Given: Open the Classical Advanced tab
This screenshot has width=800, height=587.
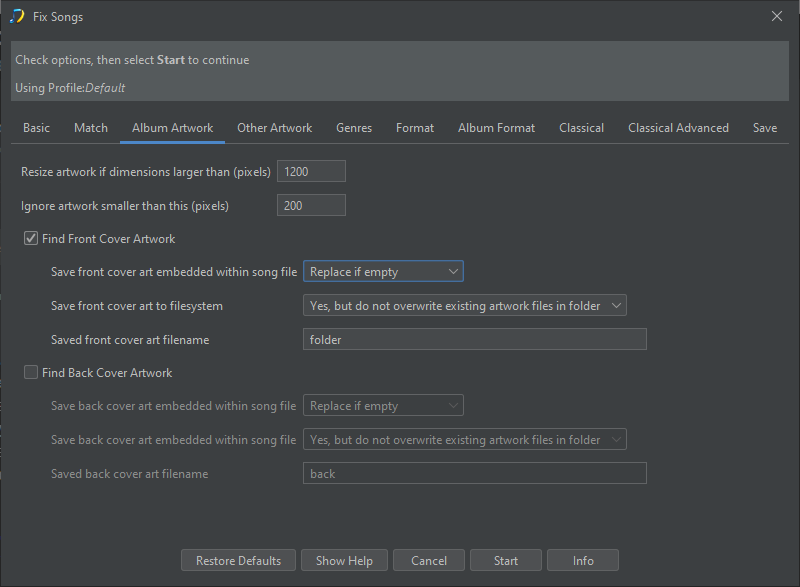Looking at the screenshot, I should coord(678,128).
